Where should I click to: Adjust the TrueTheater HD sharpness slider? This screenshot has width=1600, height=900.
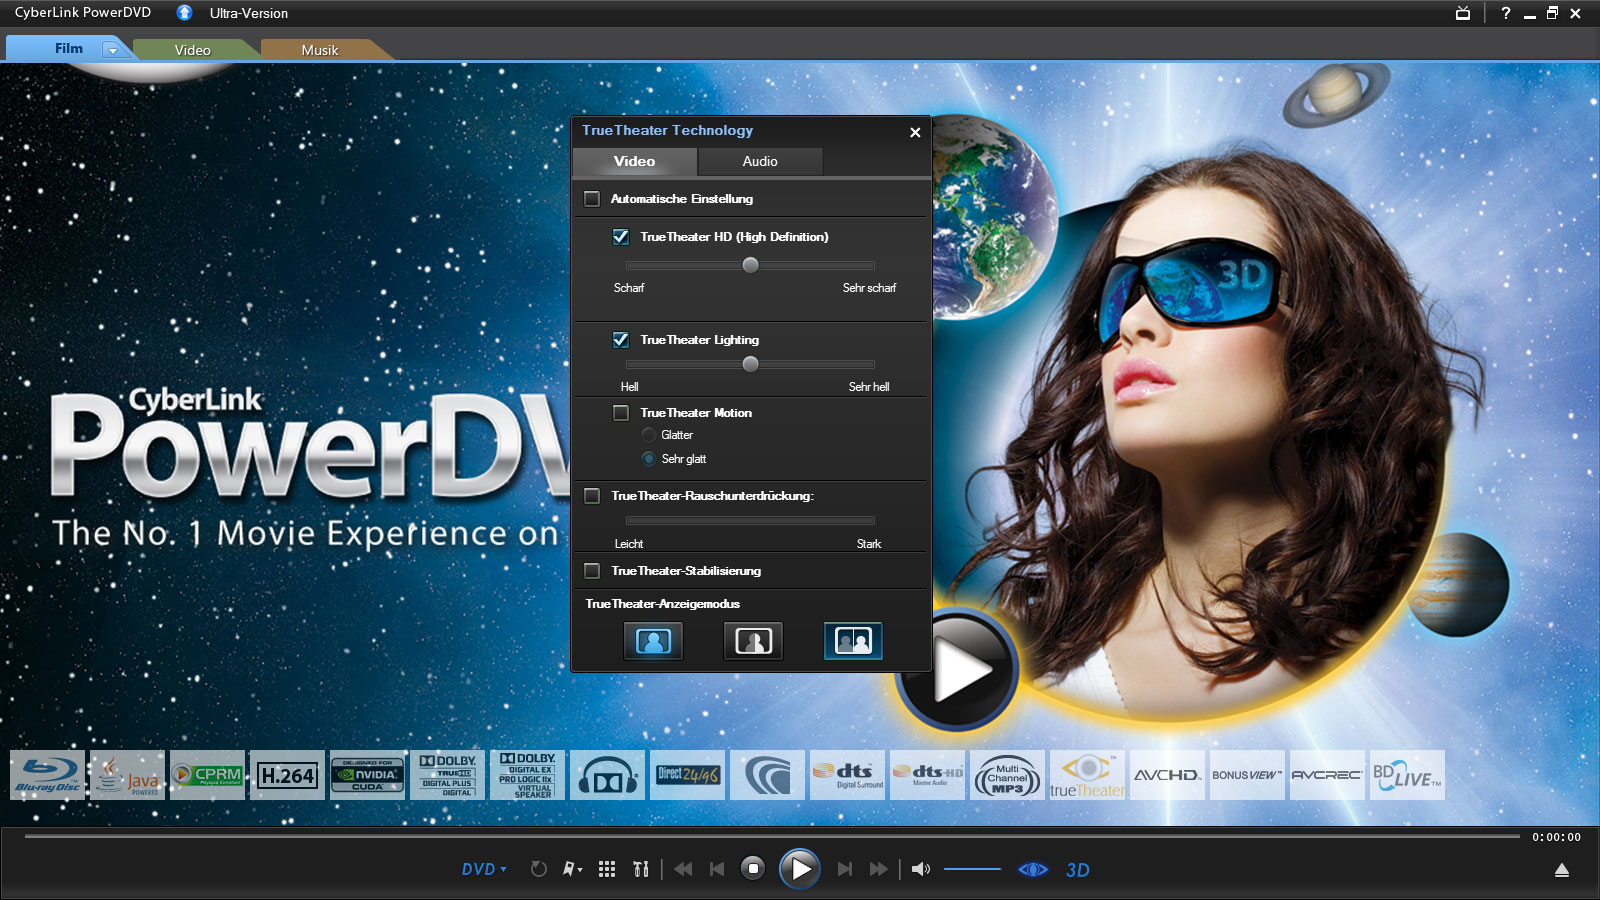point(751,265)
